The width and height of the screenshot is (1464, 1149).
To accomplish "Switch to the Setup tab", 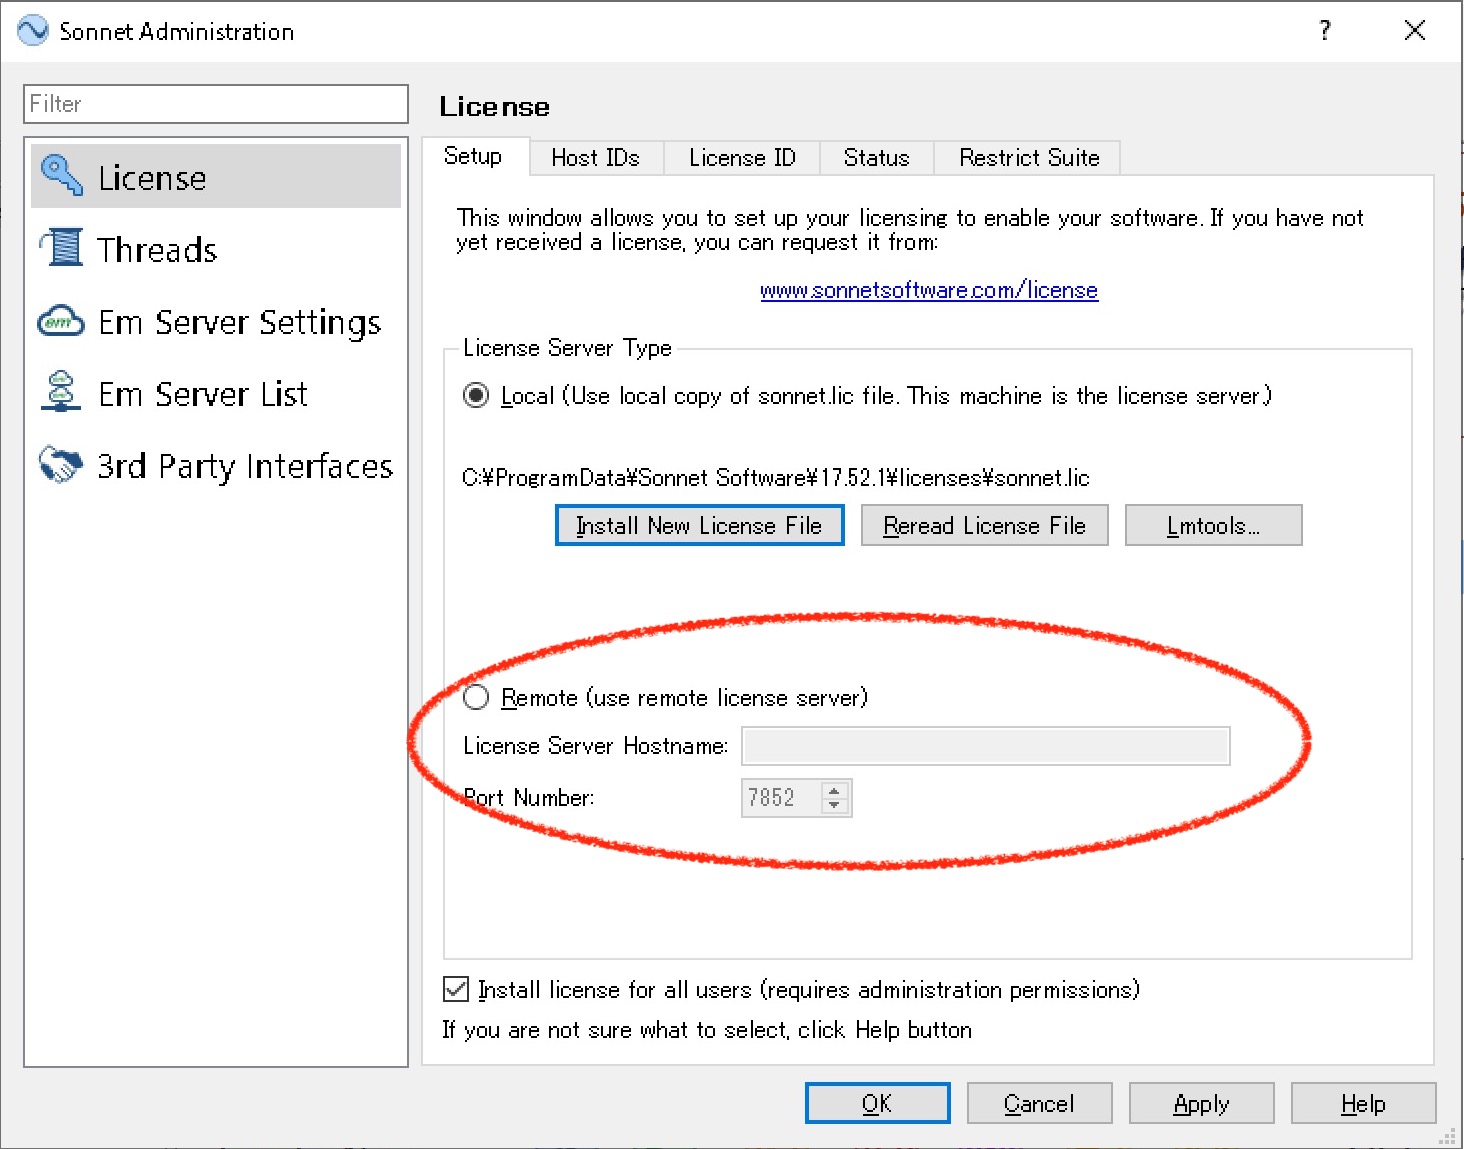I will click(x=473, y=156).
